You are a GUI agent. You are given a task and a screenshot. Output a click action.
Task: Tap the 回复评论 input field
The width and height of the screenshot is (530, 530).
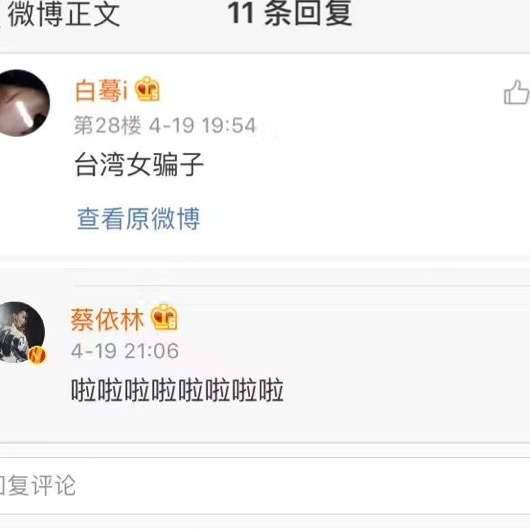click(x=265, y=485)
